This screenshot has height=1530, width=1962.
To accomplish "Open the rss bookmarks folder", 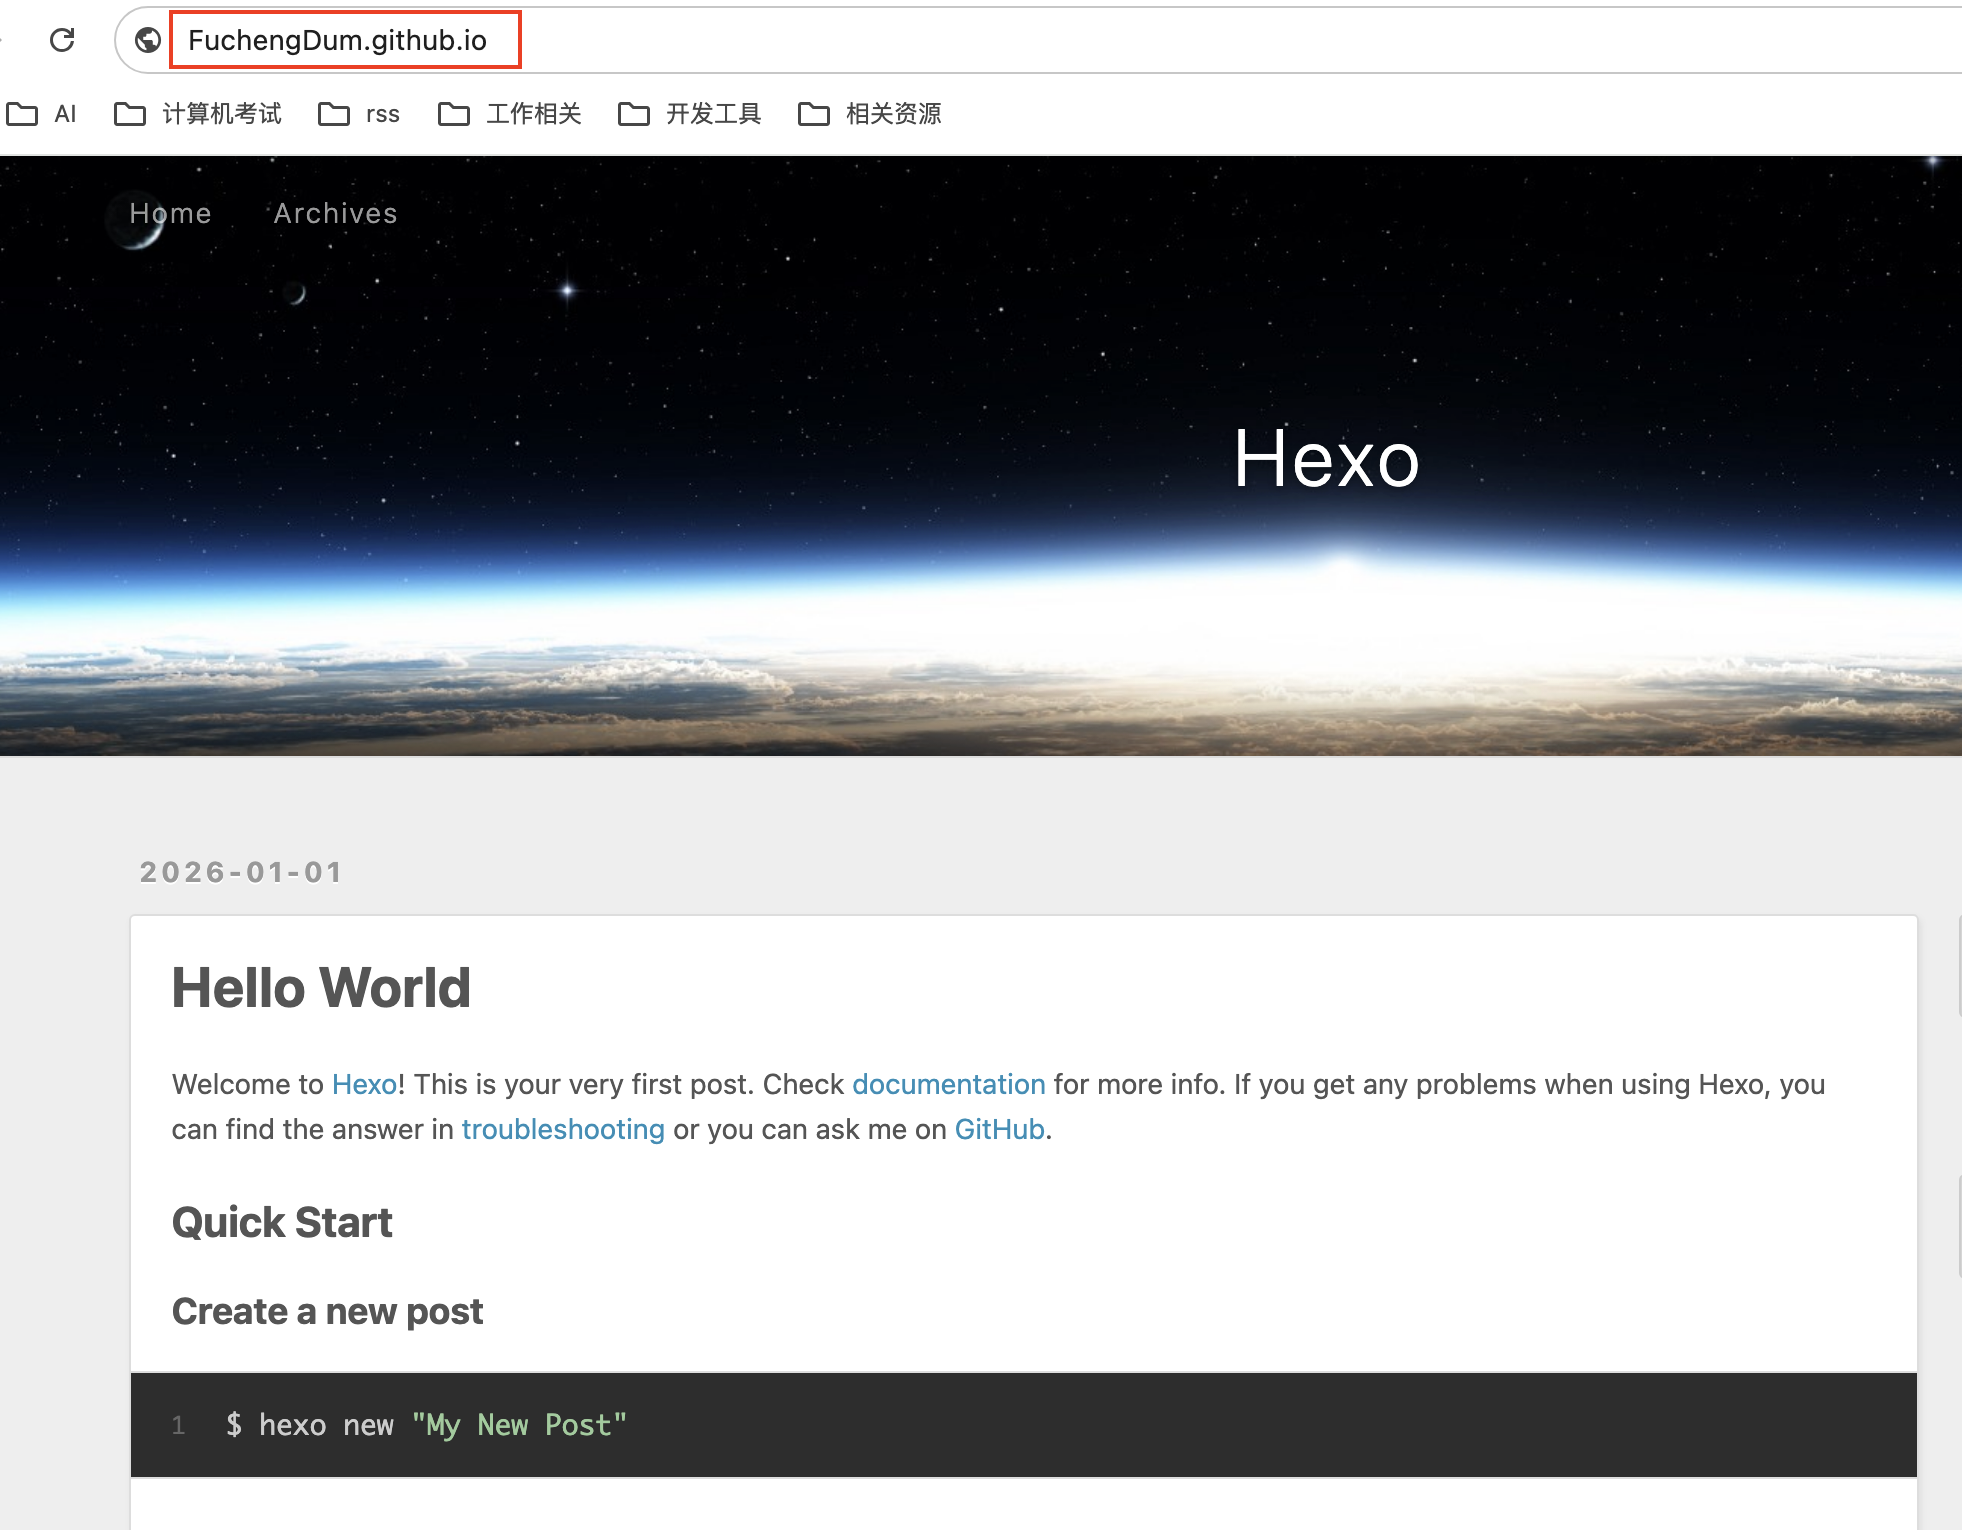I will click(x=359, y=114).
